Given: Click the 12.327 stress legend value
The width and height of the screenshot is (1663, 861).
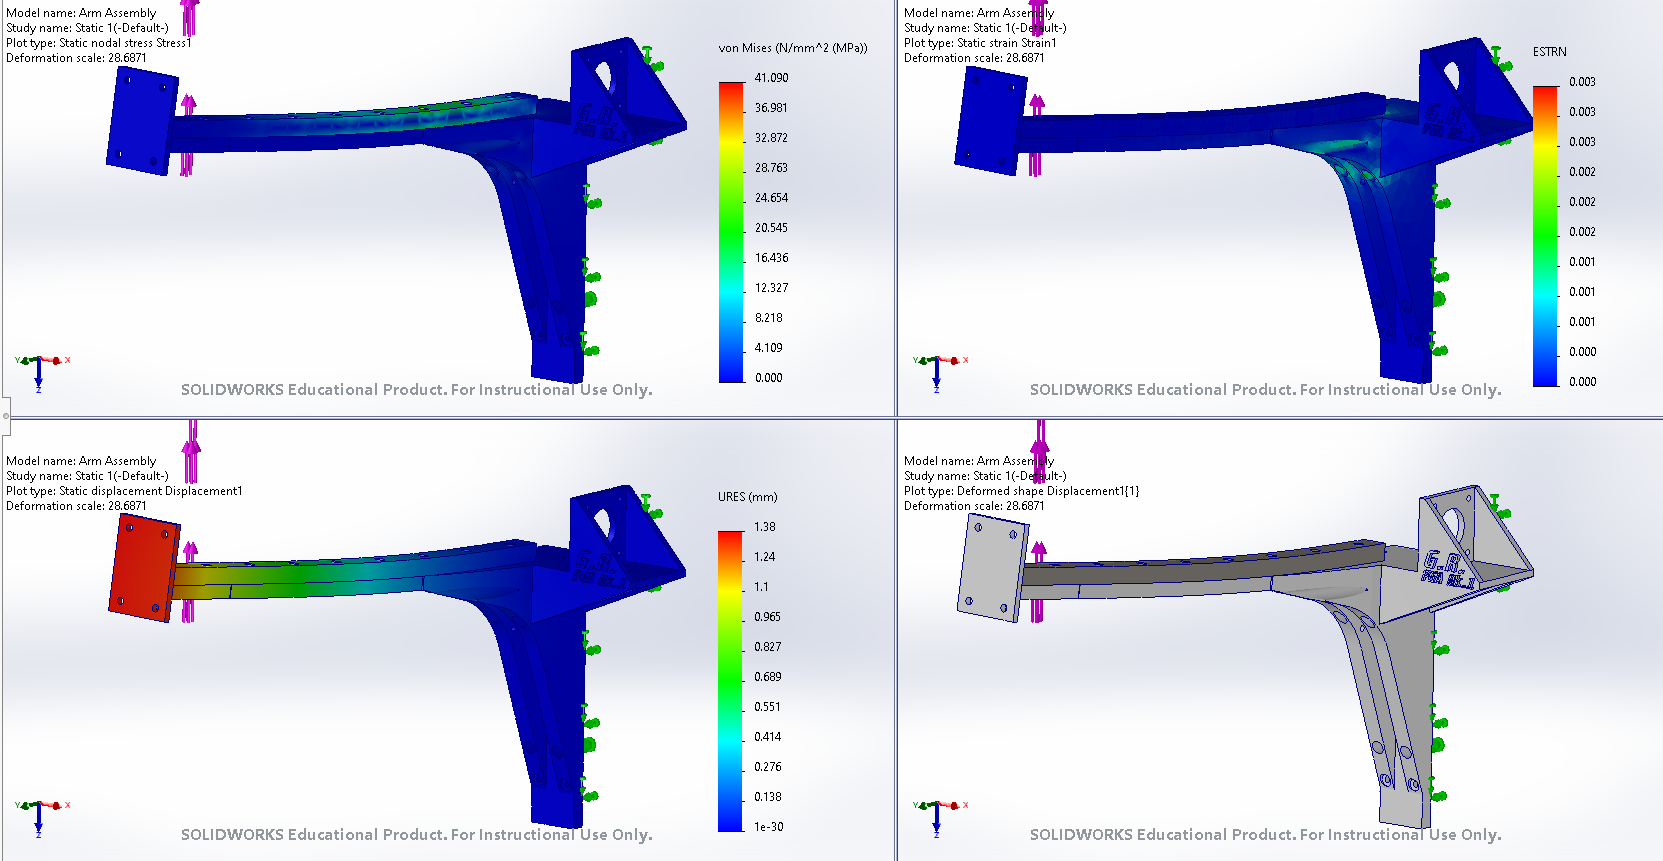Looking at the screenshot, I should [x=771, y=288].
